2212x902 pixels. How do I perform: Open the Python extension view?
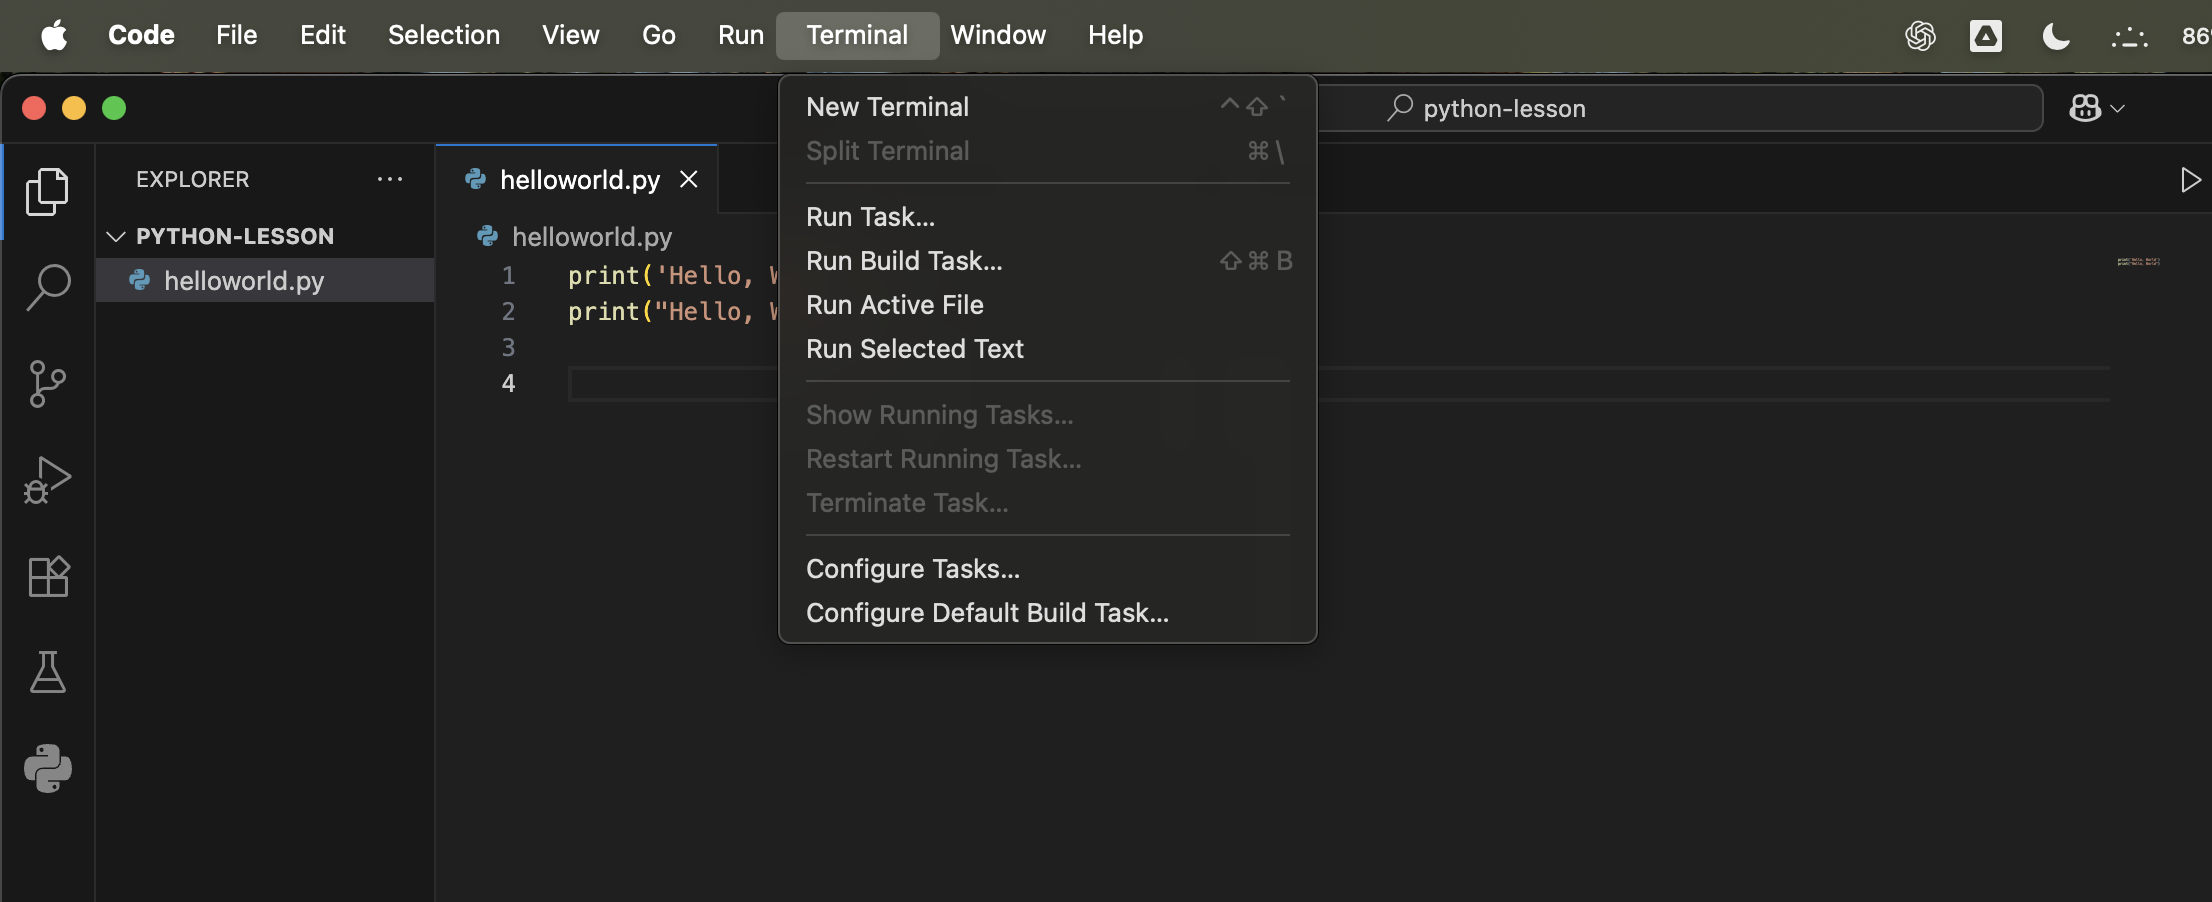[47, 768]
